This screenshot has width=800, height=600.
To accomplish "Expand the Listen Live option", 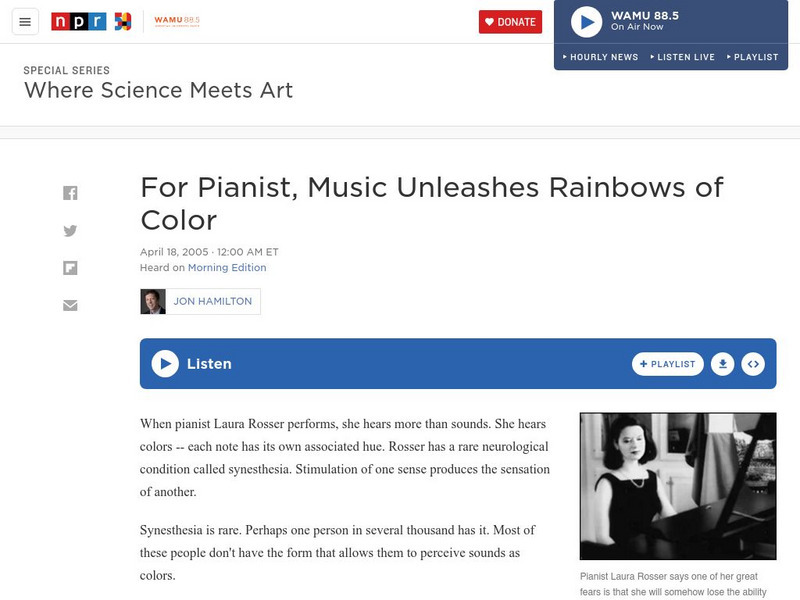I will pos(683,57).
